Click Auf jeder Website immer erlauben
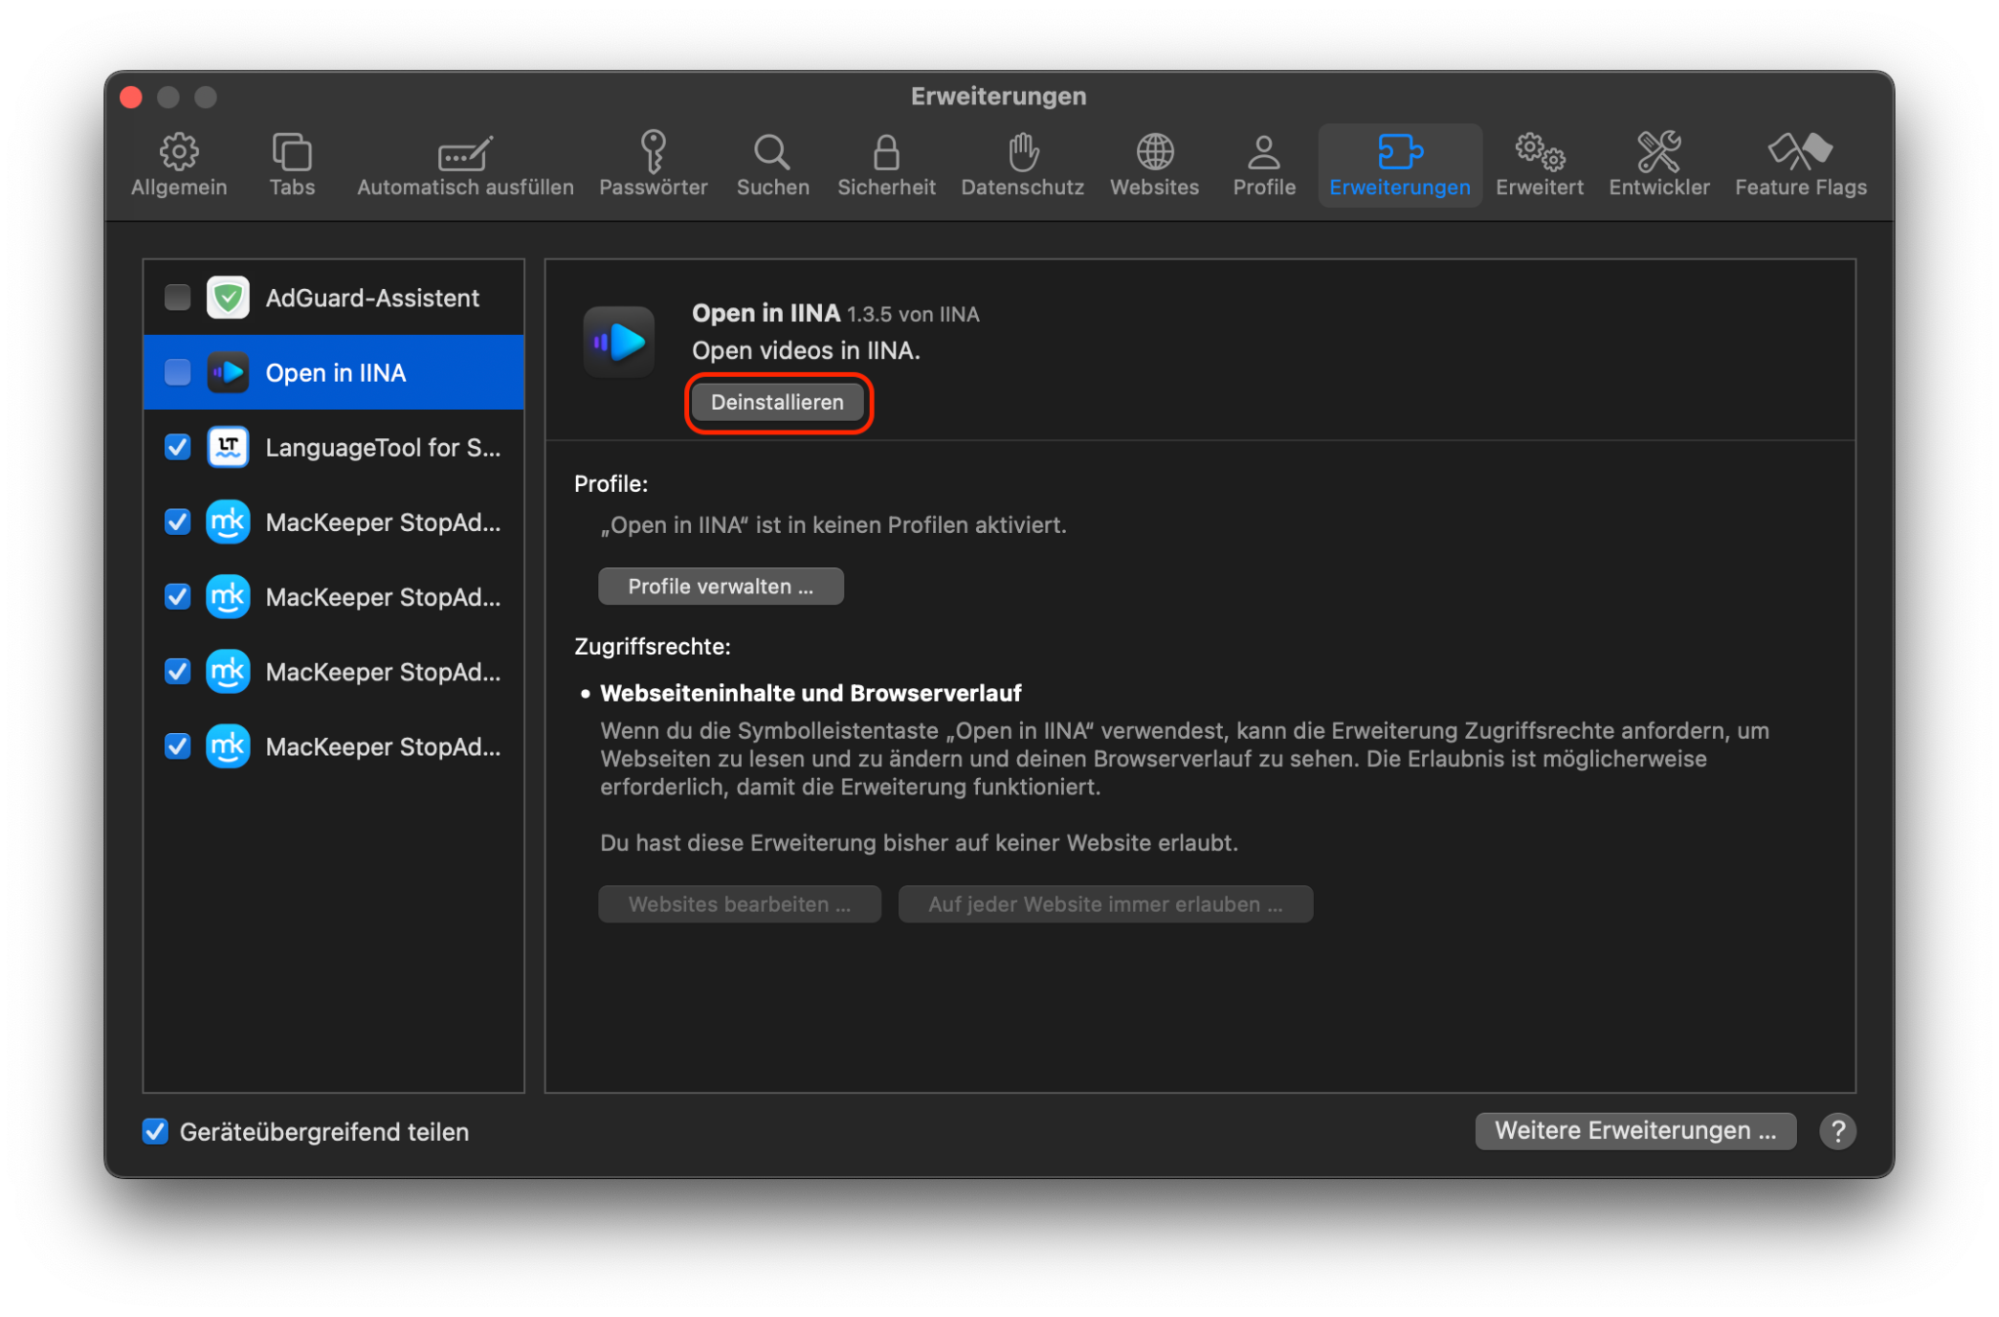1999x1317 pixels. coord(1105,903)
